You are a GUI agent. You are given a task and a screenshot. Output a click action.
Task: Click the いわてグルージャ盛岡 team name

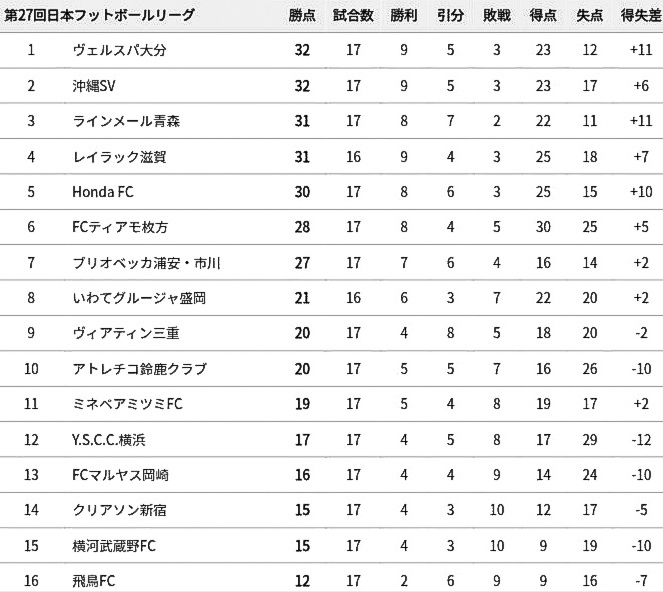pos(139,298)
